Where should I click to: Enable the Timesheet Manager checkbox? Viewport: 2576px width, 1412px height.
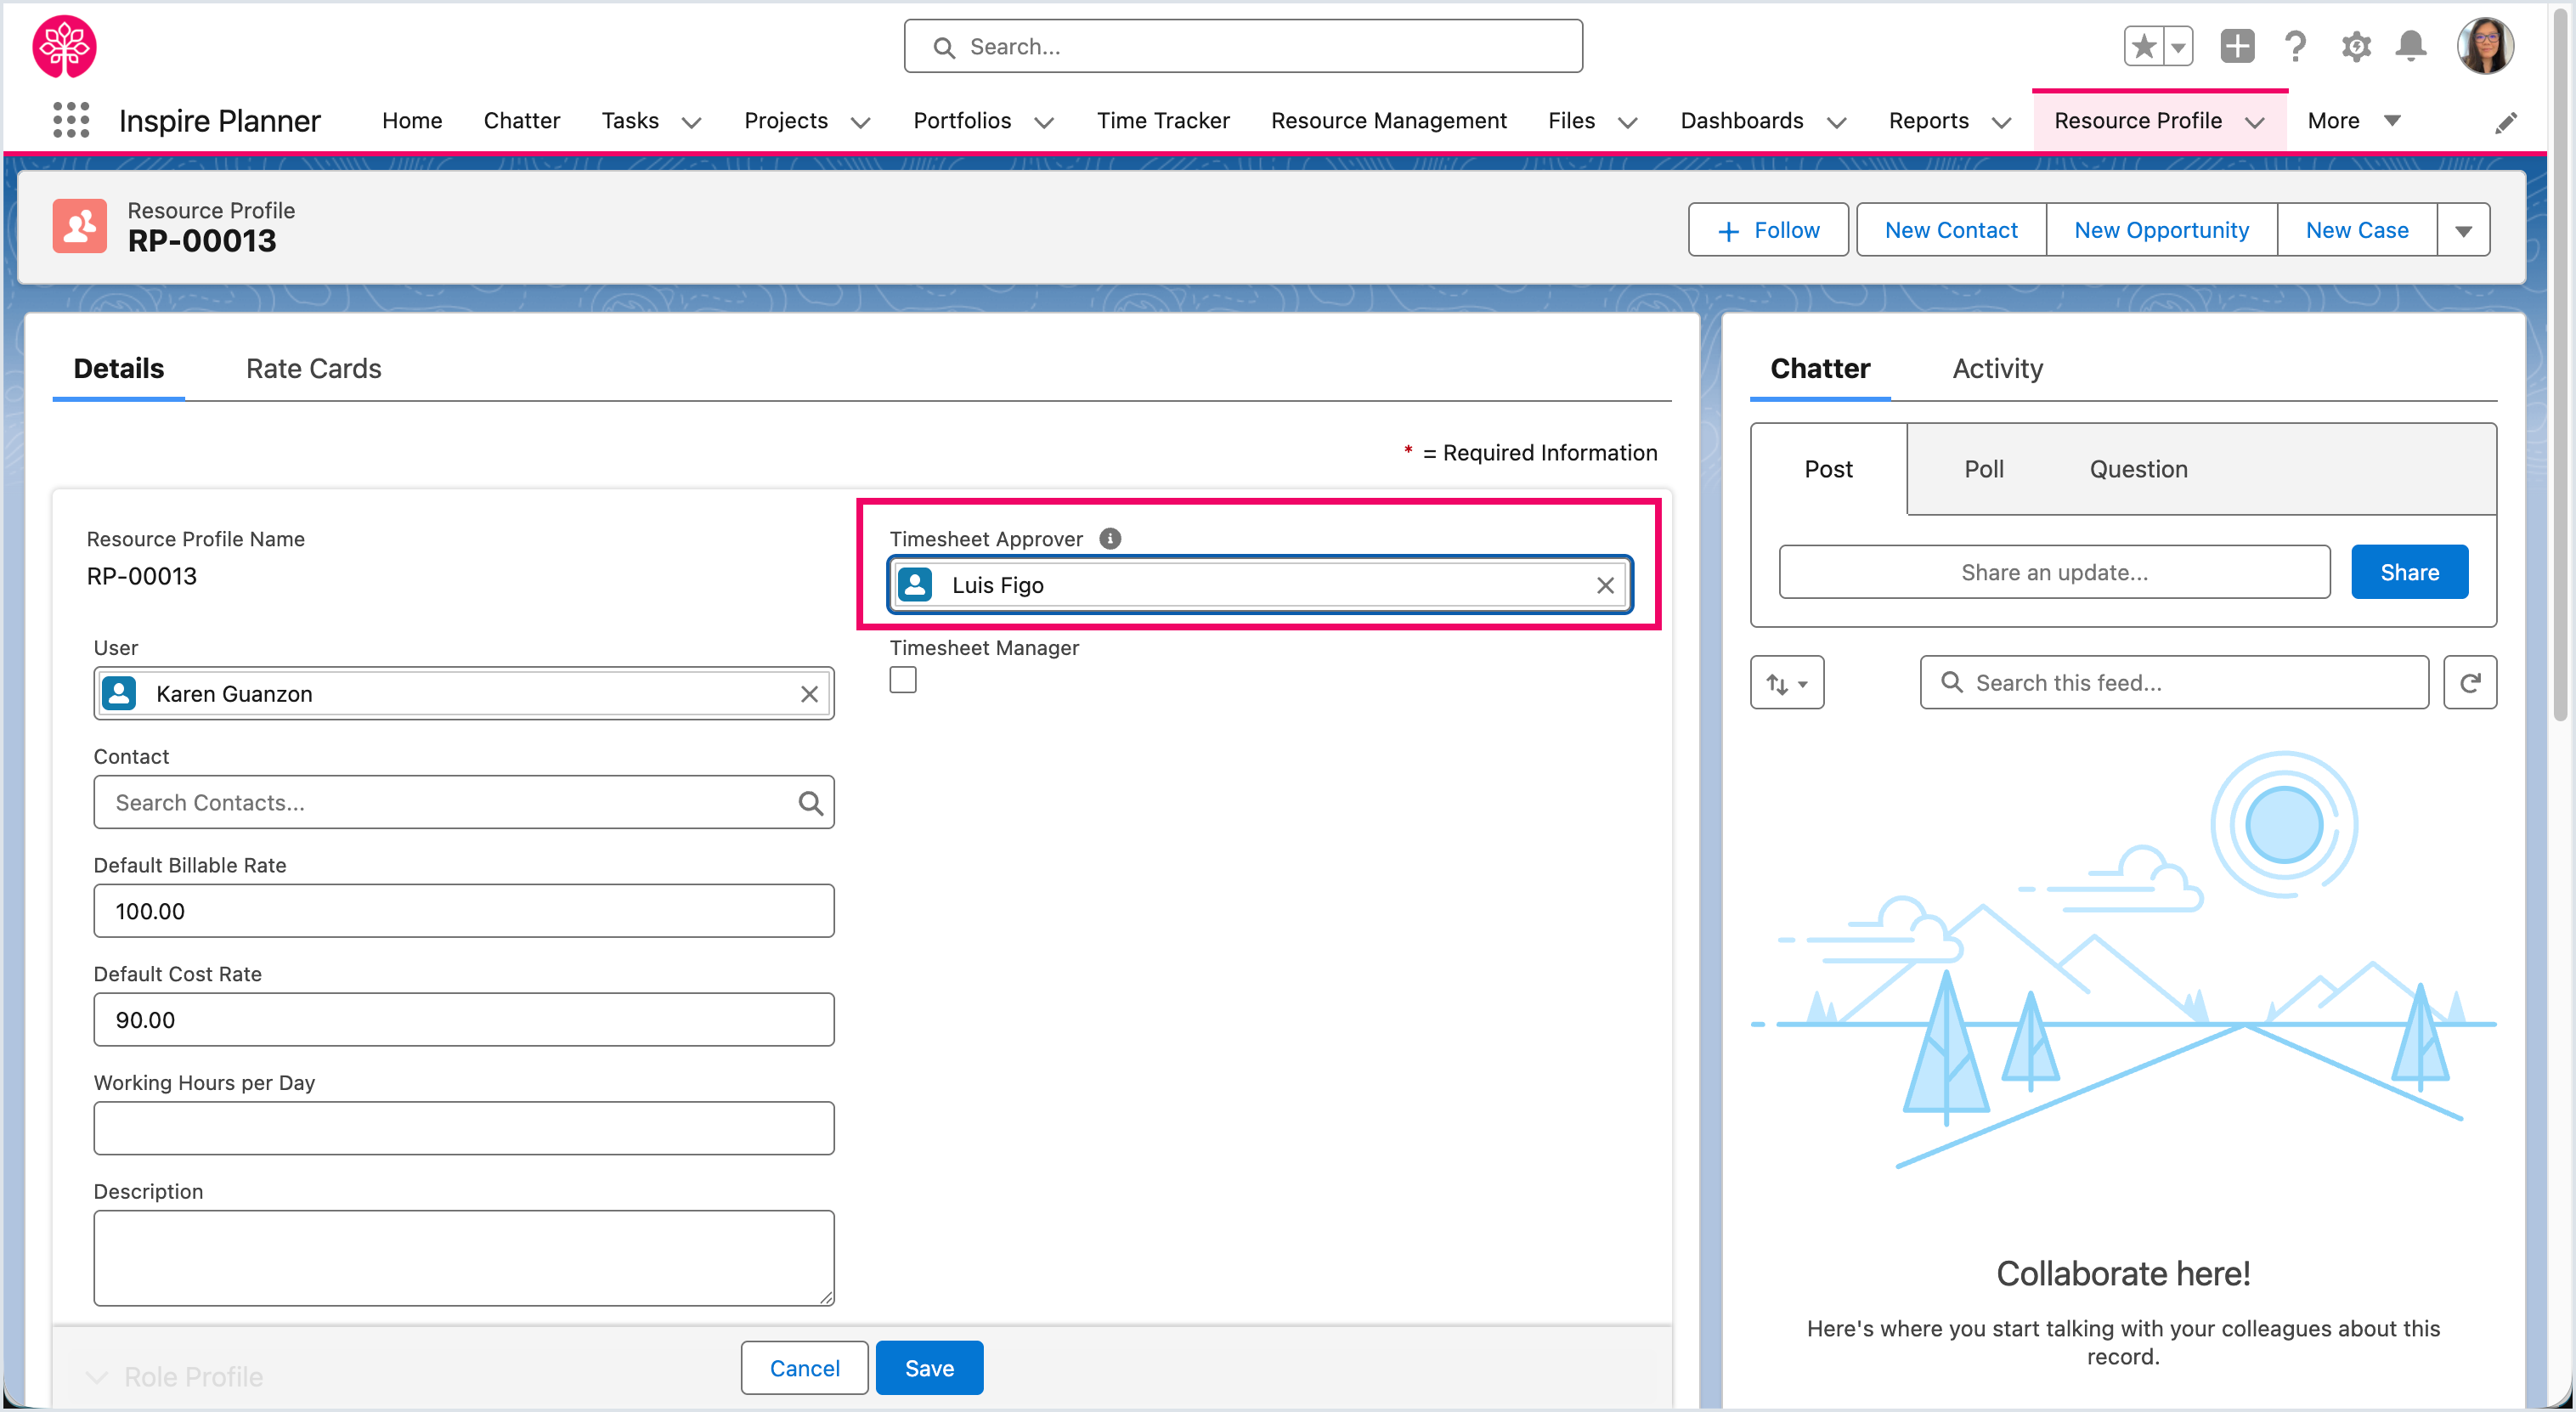click(903, 681)
